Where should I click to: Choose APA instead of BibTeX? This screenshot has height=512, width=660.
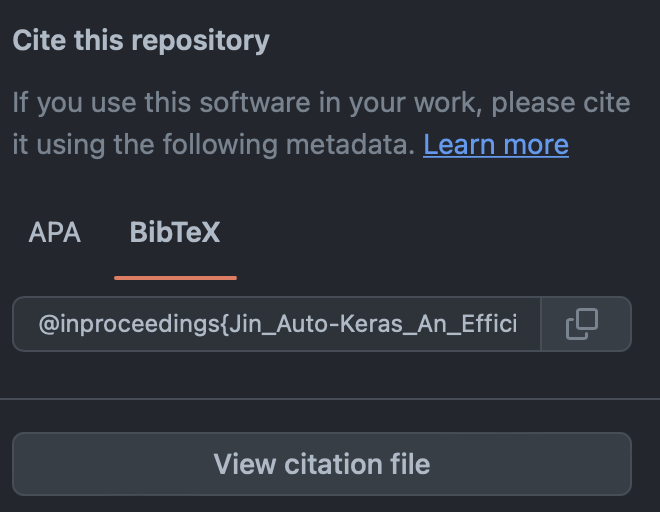coord(54,233)
